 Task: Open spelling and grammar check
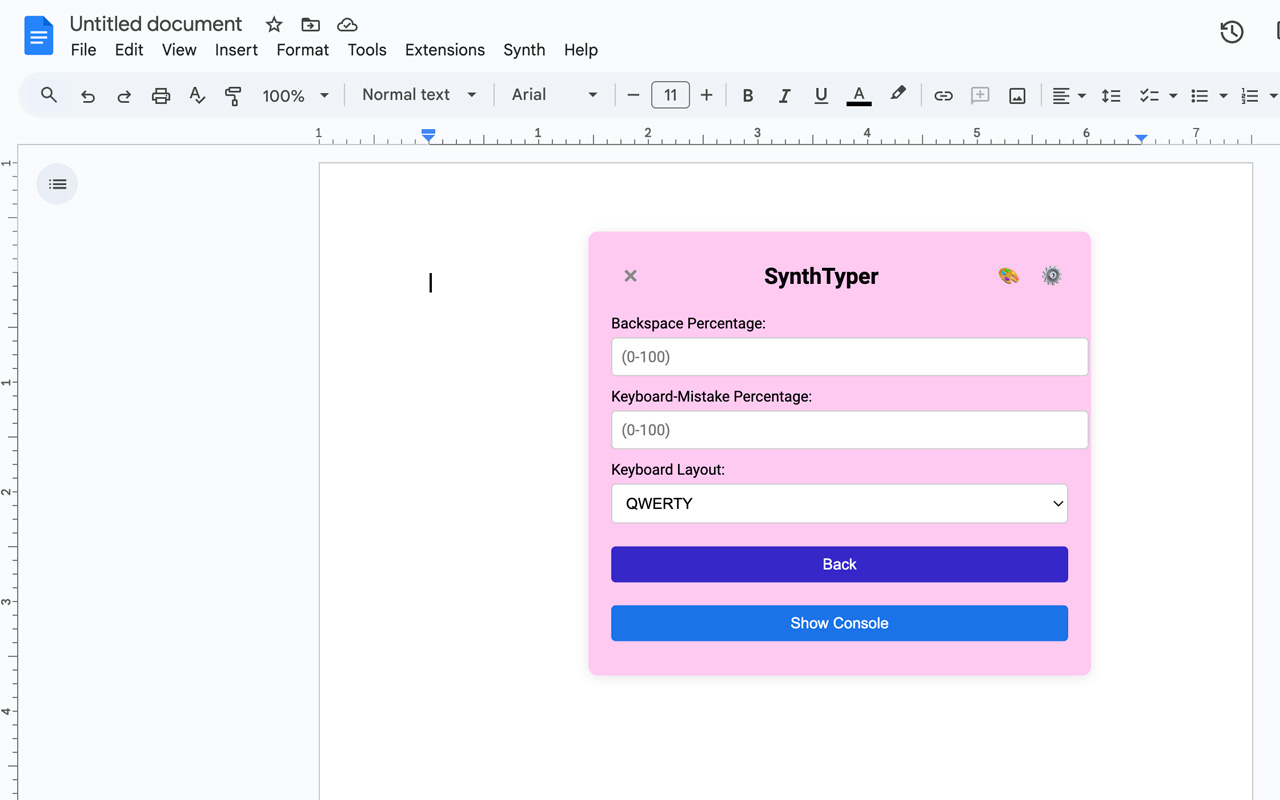click(196, 95)
